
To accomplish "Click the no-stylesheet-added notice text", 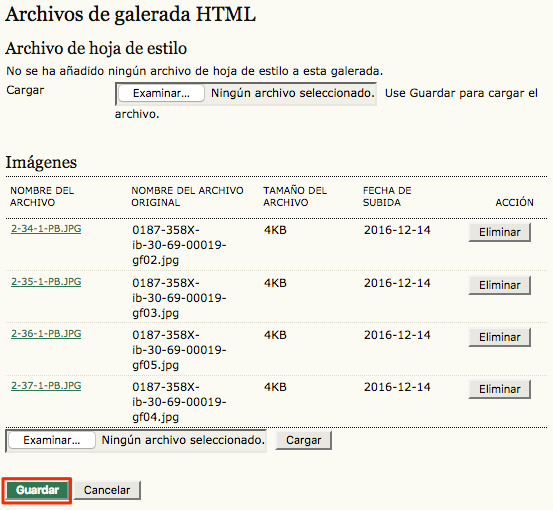I will point(195,71).
